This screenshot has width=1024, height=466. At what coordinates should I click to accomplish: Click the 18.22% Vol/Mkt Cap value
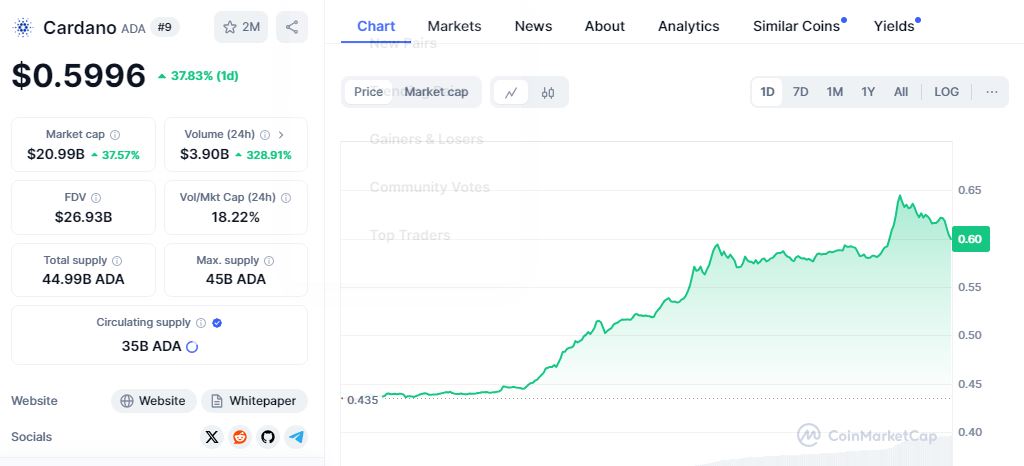pos(236,217)
